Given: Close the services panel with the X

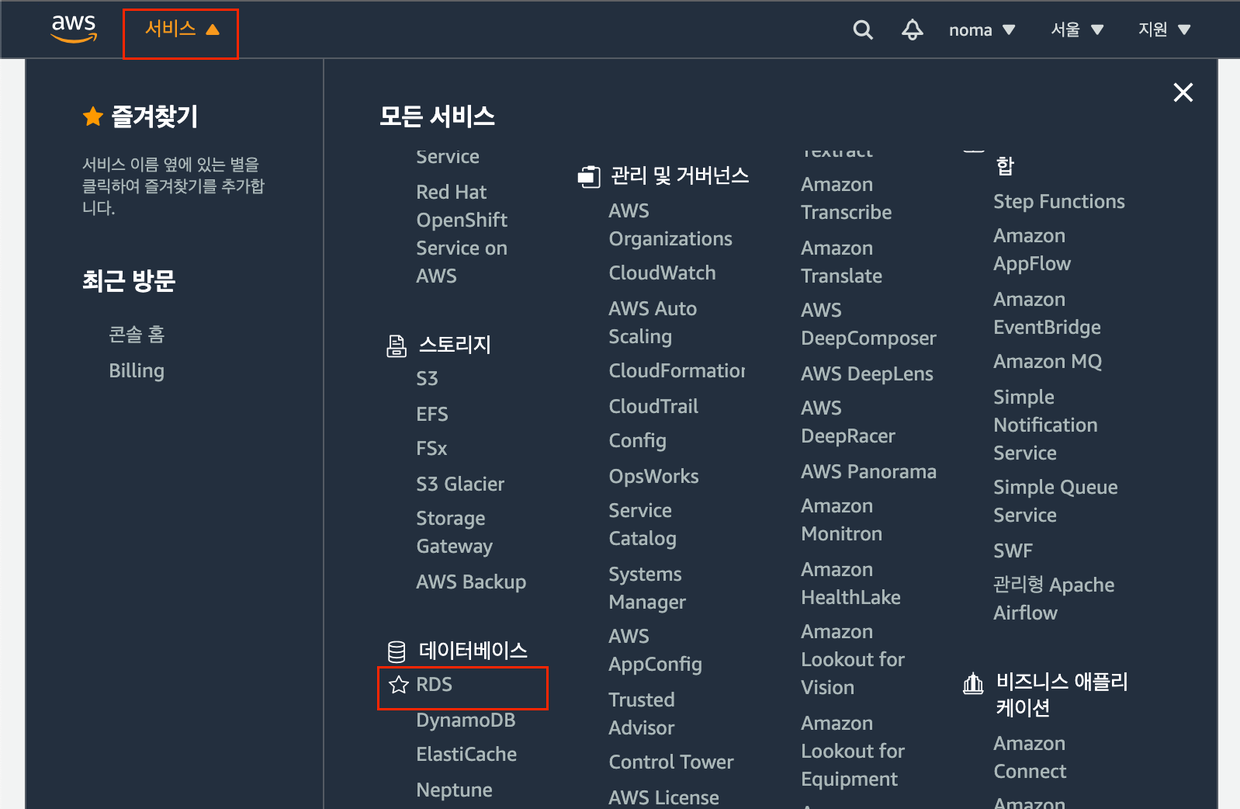Looking at the screenshot, I should point(1183,92).
